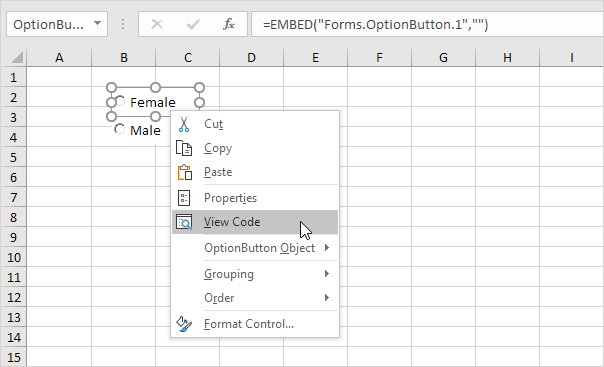The width and height of the screenshot is (604, 367).
Task: Click the formula bar three-dot resize handle
Action: click(123, 24)
